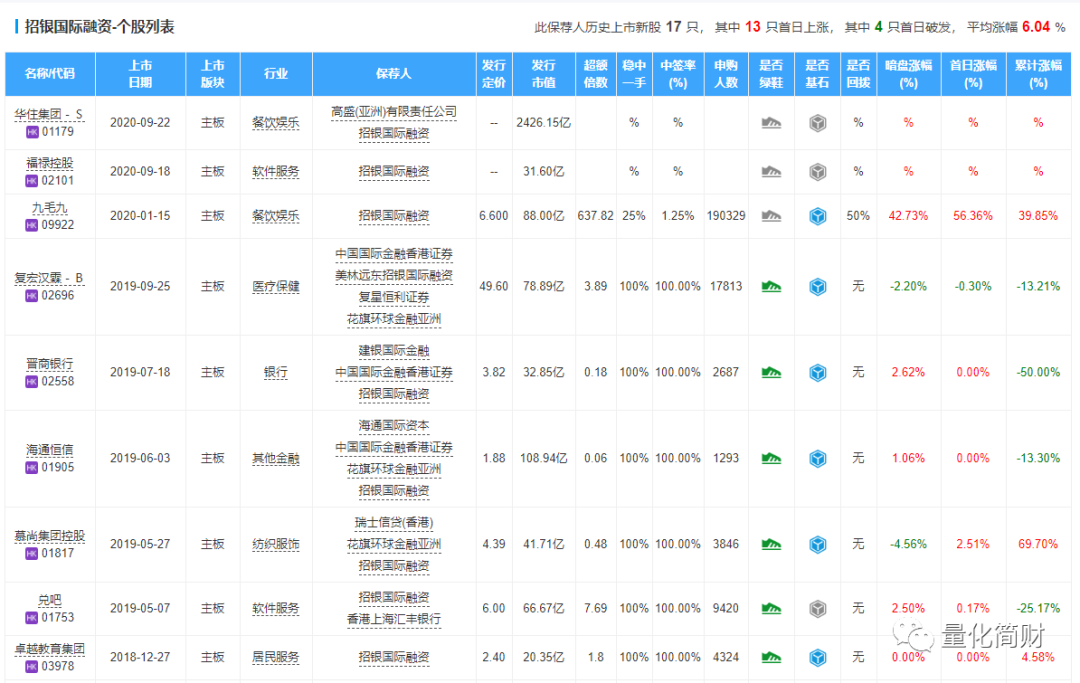Image resolution: width=1080 pixels, height=683 pixels.
Task: Click the HK badge beside code 02696
Action: click(32, 296)
